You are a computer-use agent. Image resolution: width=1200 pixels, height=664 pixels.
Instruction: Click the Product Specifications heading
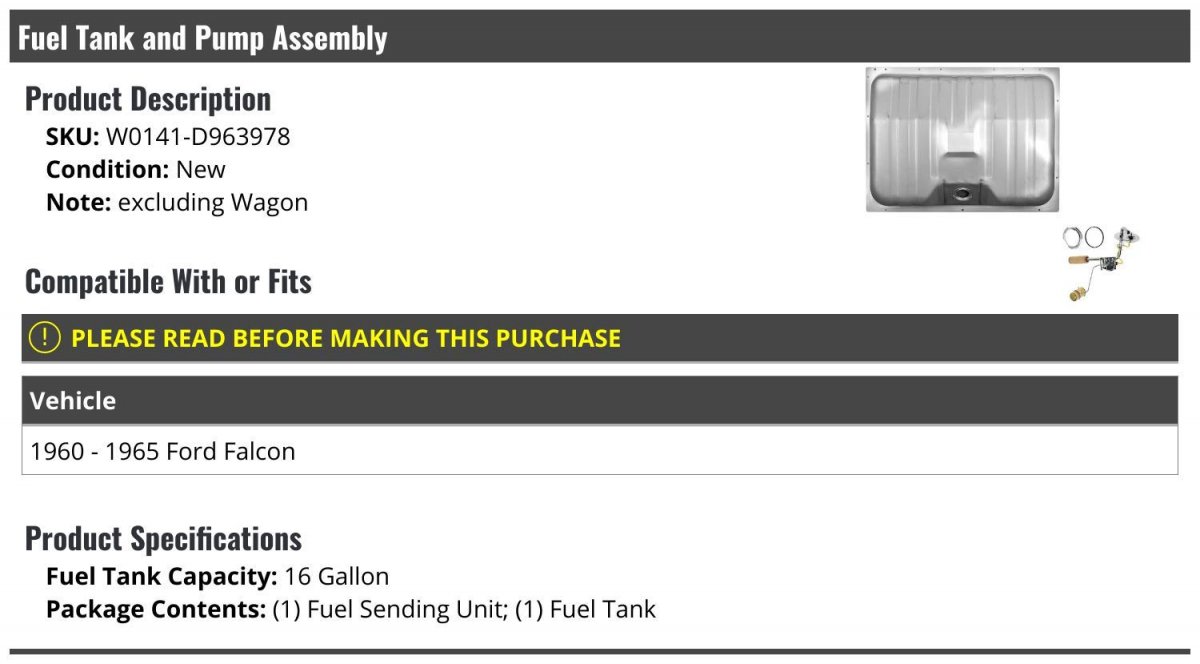pyautogui.click(x=163, y=539)
